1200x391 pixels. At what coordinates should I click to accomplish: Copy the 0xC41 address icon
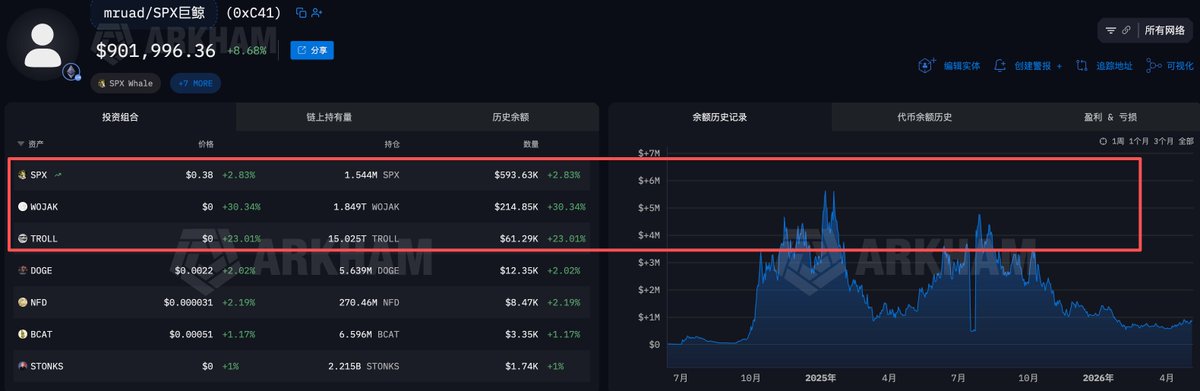[x=301, y=13]
